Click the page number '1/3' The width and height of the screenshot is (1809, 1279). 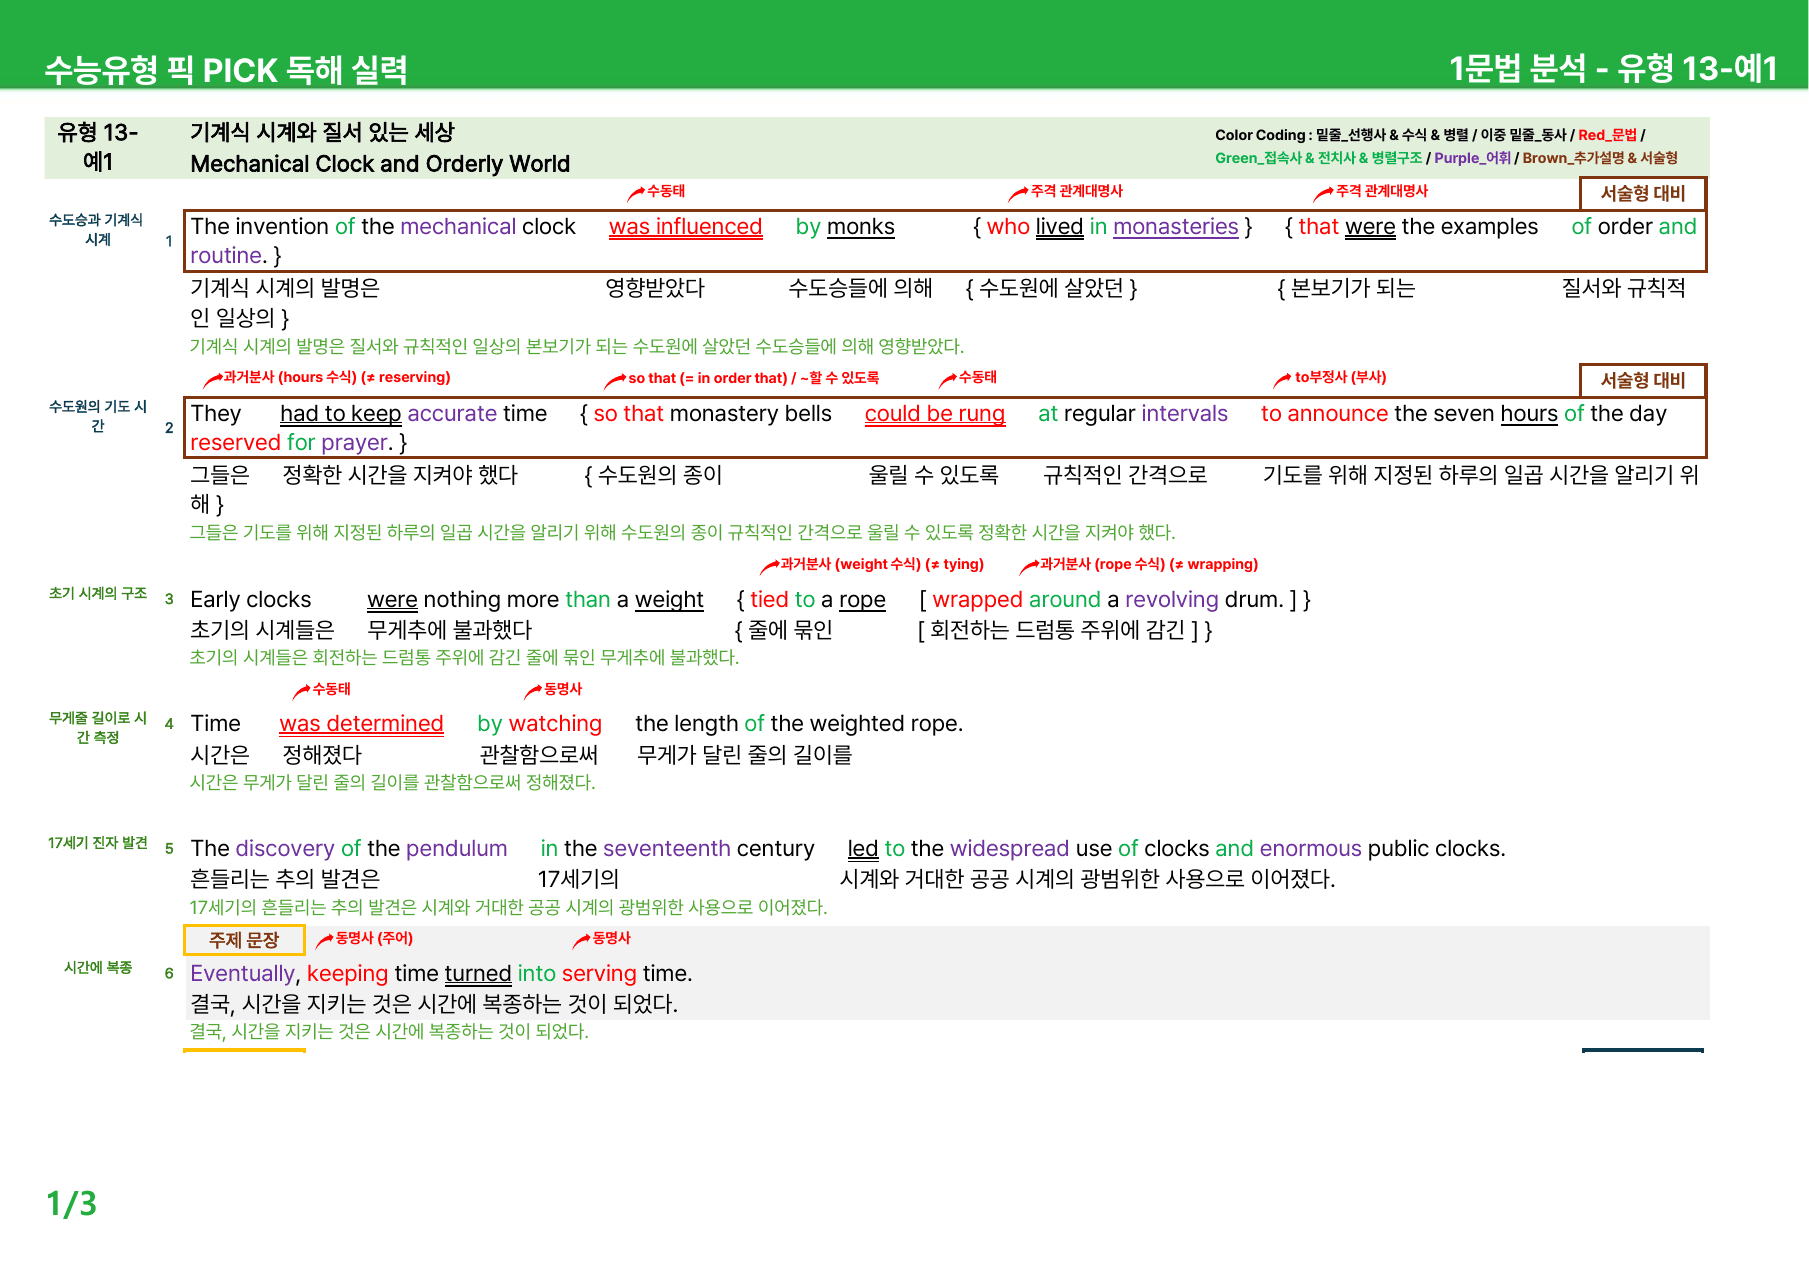coord(72,1203)
